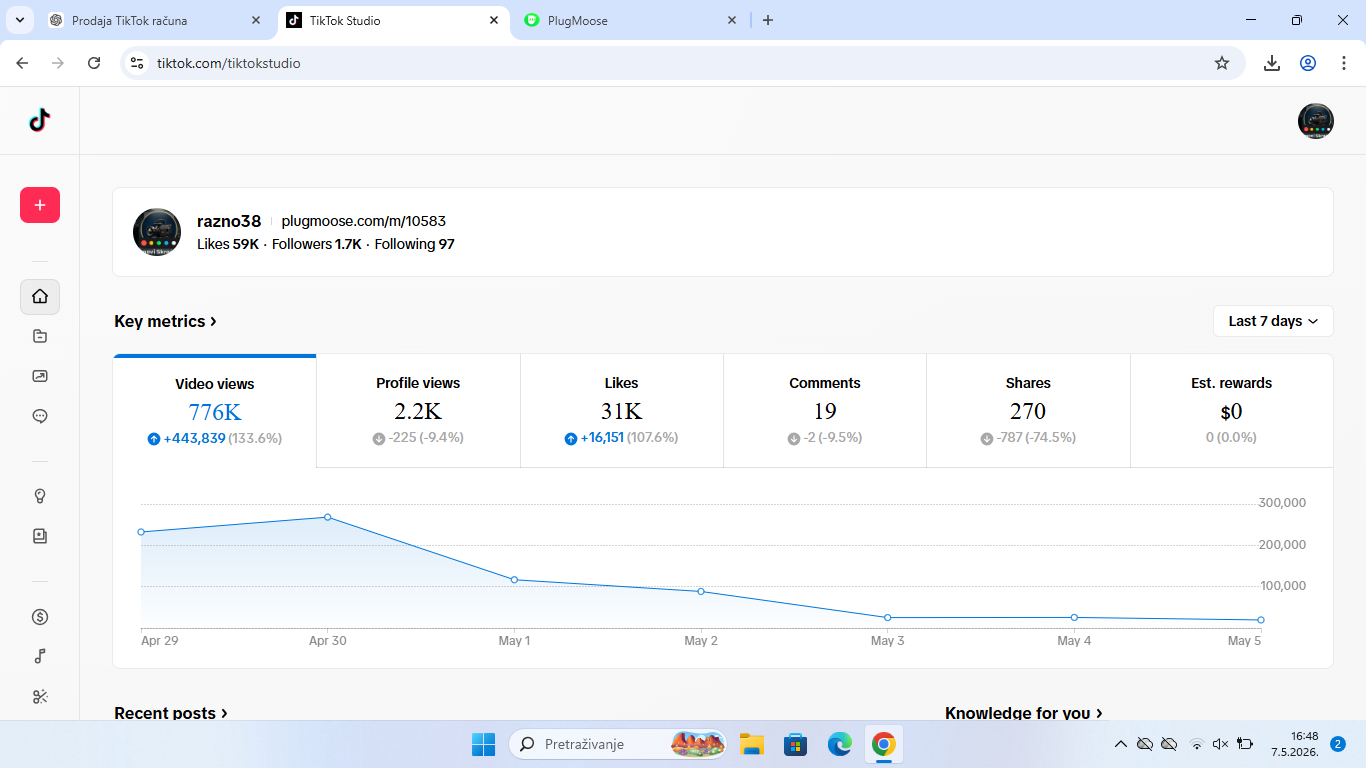Click the Likes 59K profile stat
Viewport: 1366px width, 768px height.
coord(228,244)
